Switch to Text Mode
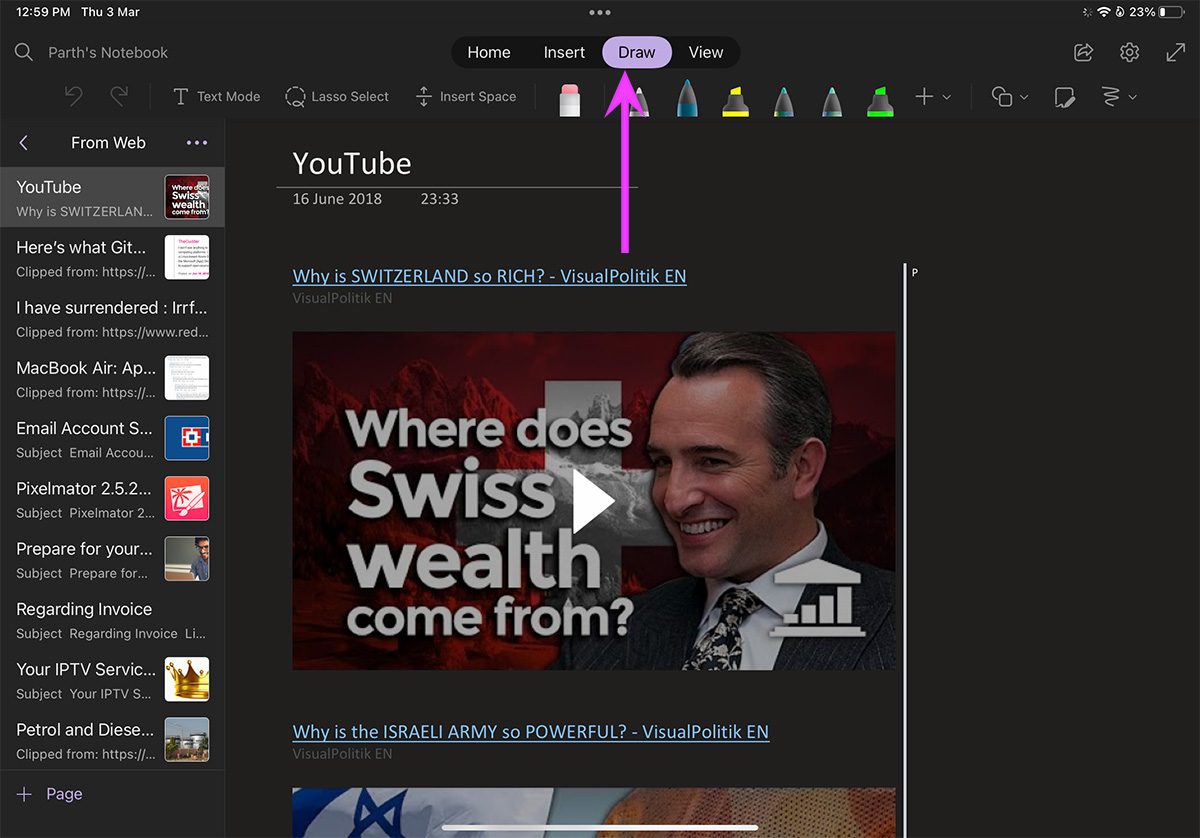 216,96
